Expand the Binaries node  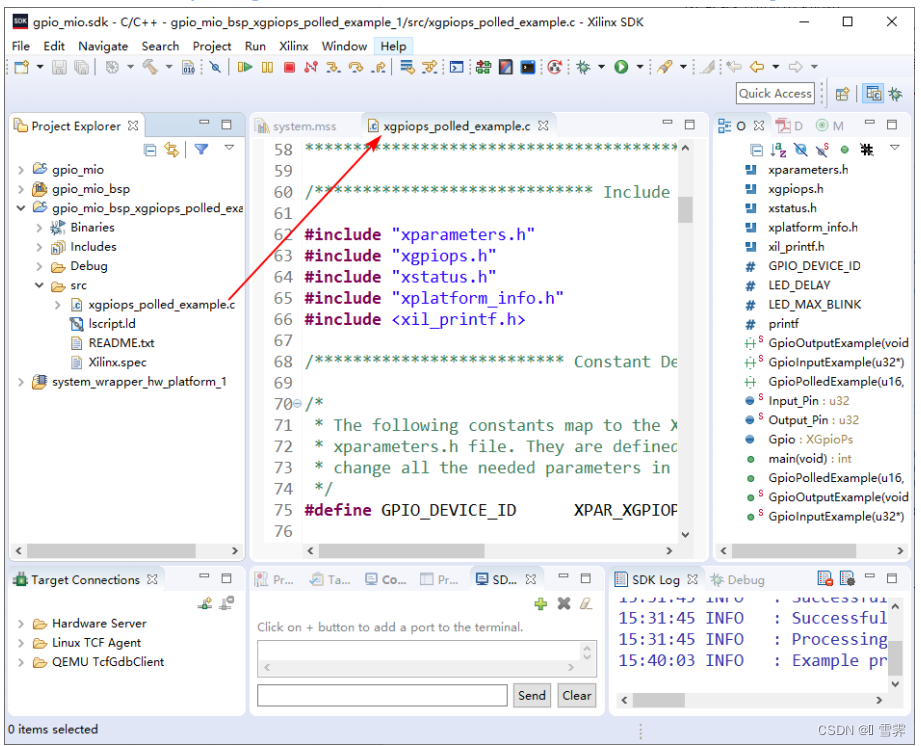click(39, 227)
